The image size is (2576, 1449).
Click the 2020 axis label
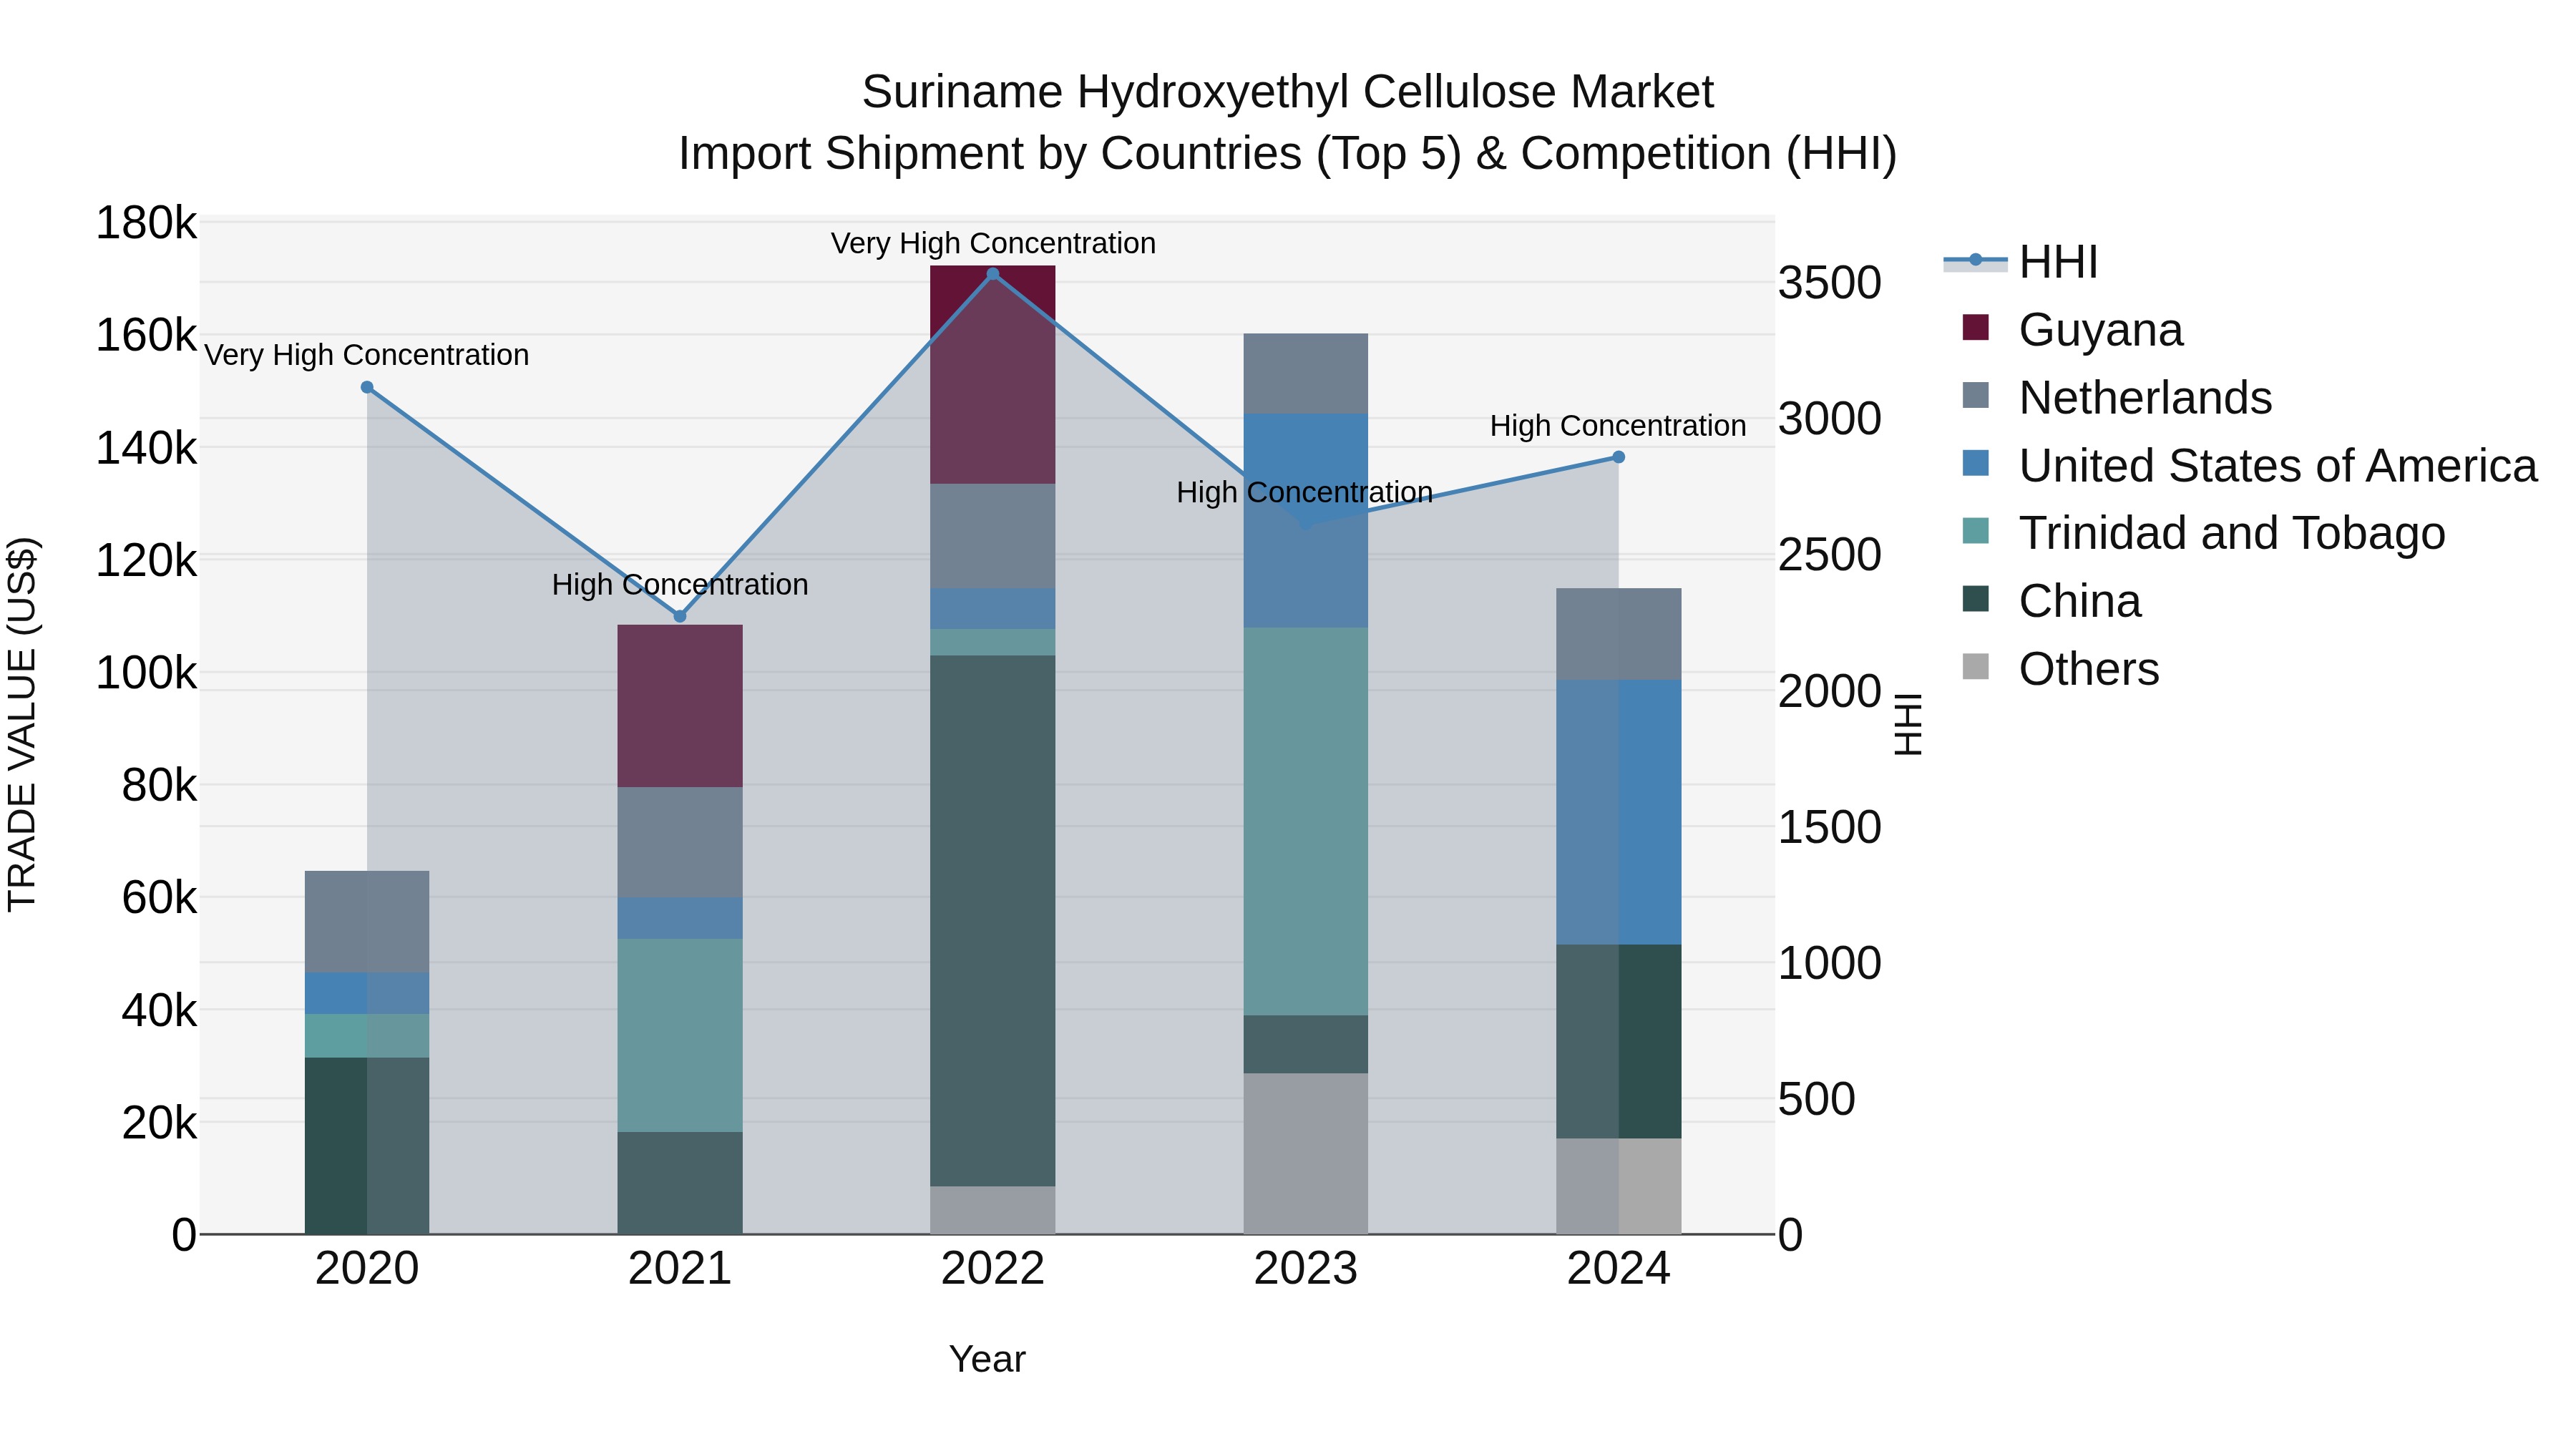coord(367,1269)
